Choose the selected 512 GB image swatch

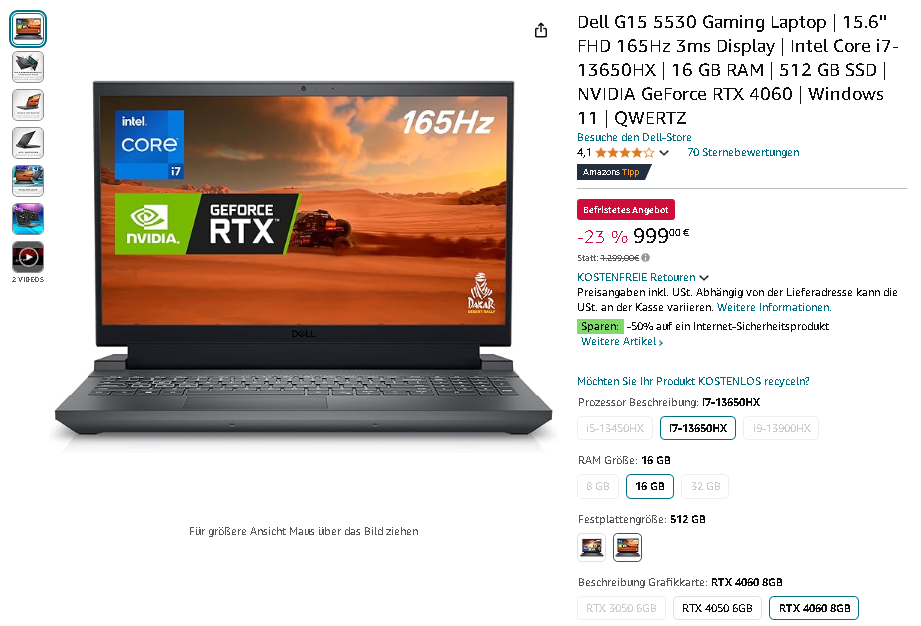pyautogui.click(x=627, y=547)
